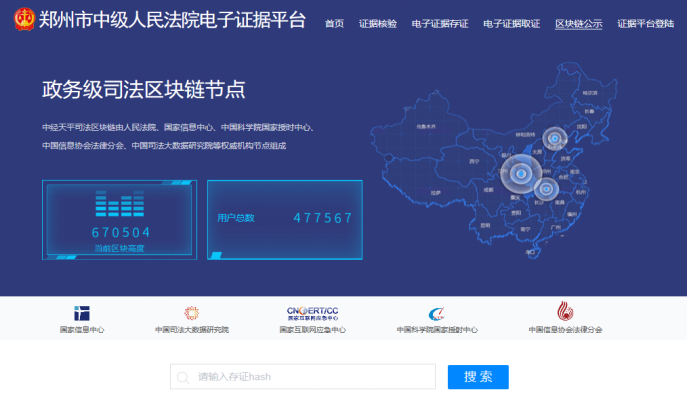Screen dimensions: 688x404
Task: Click the 当前区块高度 label
Action: (119, 248)
